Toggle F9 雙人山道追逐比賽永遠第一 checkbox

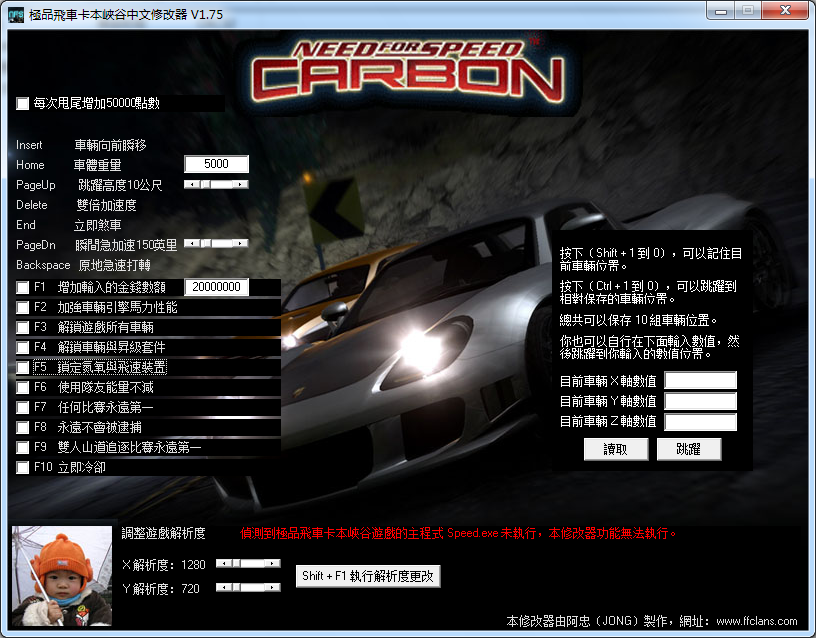(22, 447)
